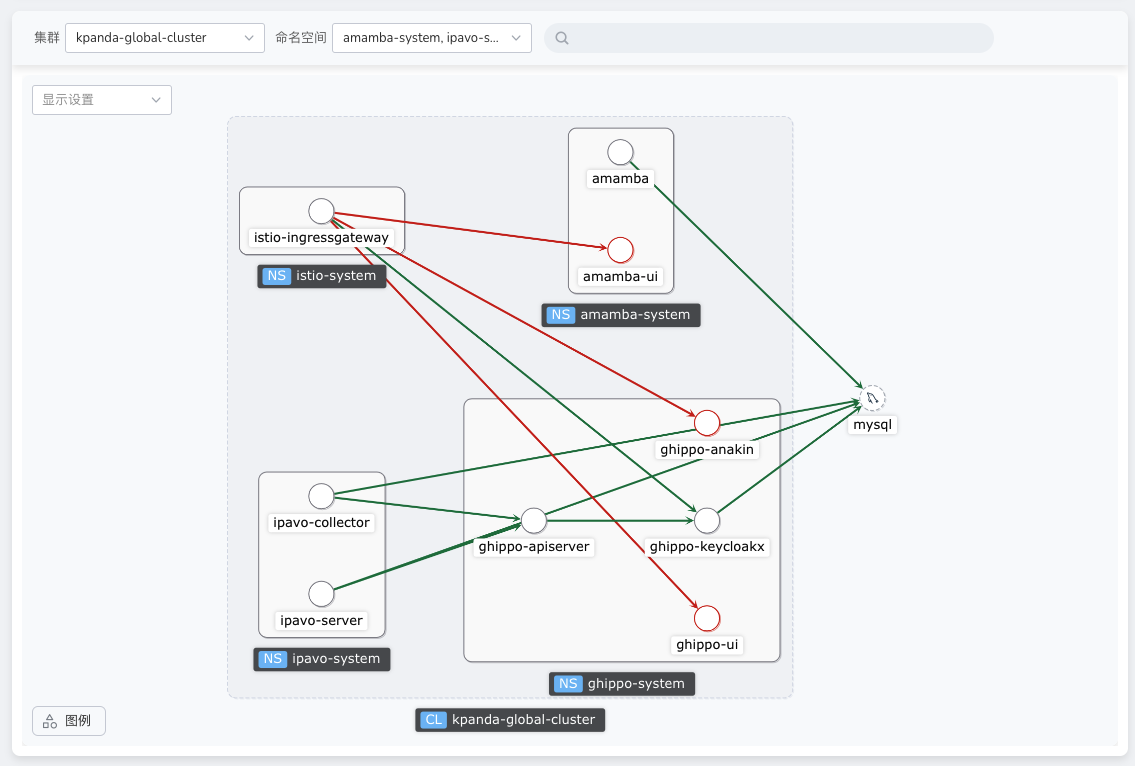Select the amamba-system namespace label
Screen dimensions: 1135x766
click(x=621, y=315)
